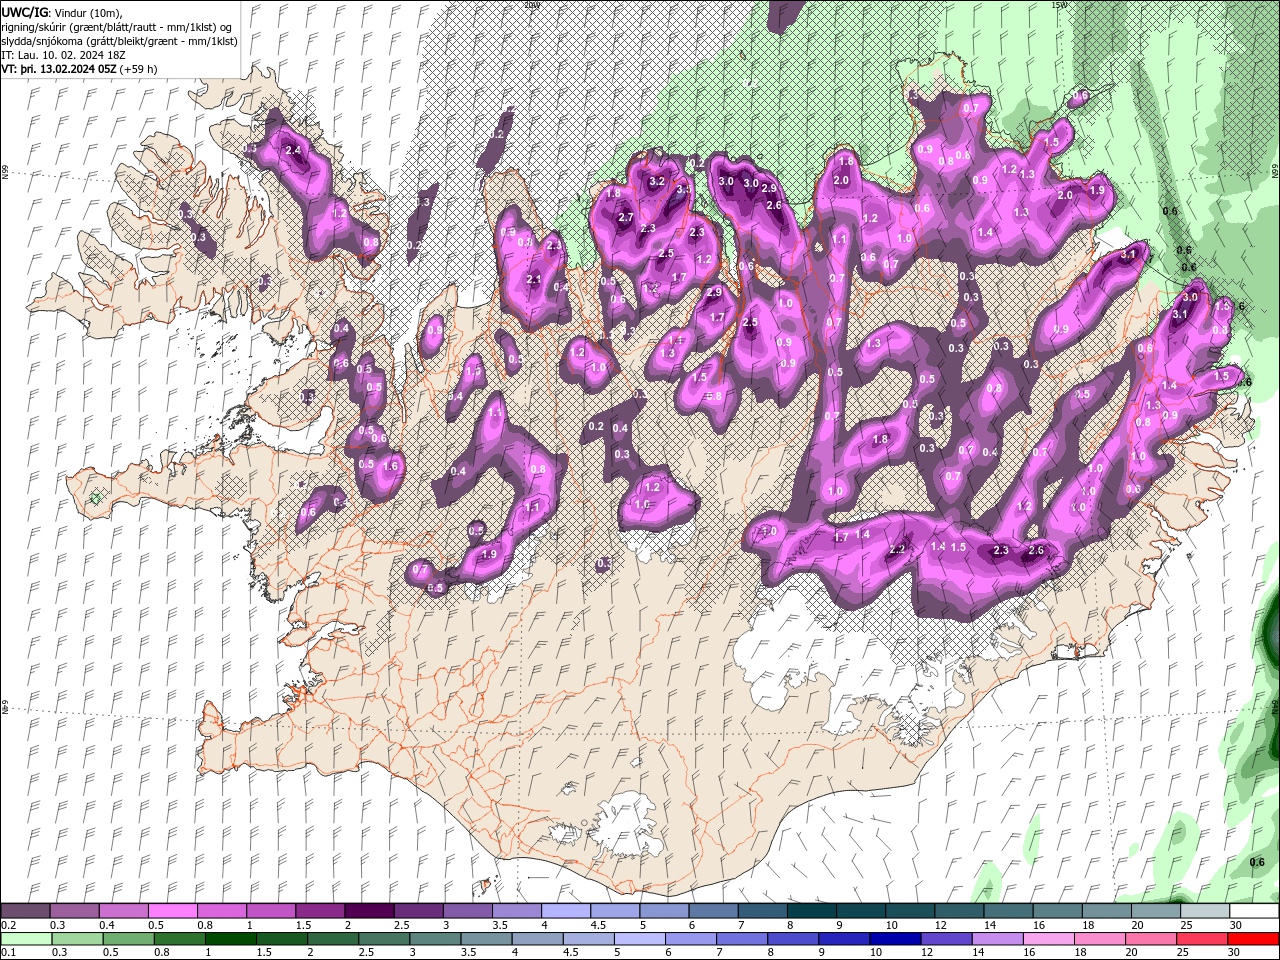Pick the rain scale swatch for 16 mm
This screenshot has width=1280, height=960.
click(1049, 939)
